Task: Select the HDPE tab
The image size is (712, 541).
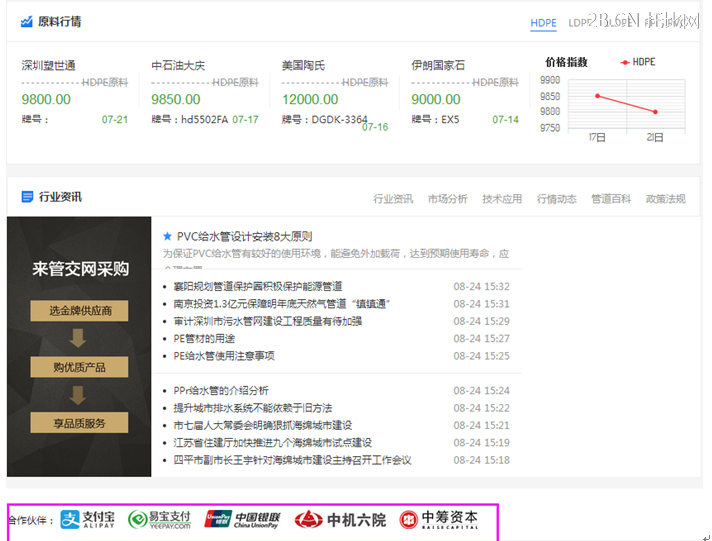Action: (543, 23)
